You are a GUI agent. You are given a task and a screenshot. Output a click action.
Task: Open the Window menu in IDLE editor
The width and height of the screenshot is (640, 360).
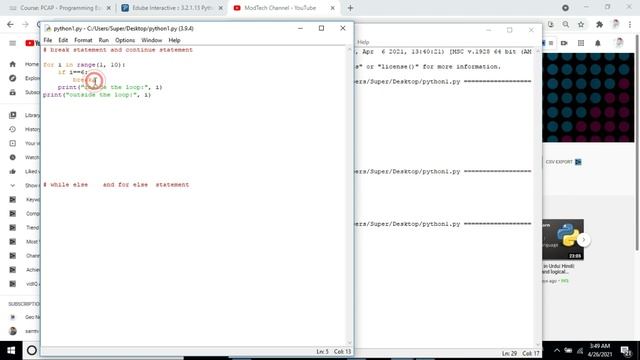tap(151, 40)
